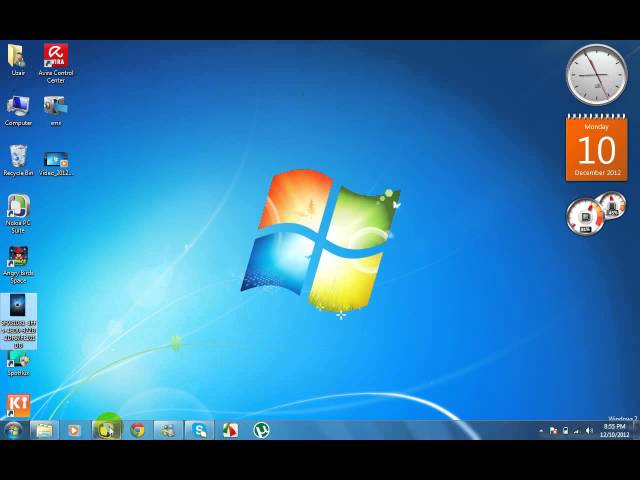Open the volume speaker tray icon

coord(589,431)
